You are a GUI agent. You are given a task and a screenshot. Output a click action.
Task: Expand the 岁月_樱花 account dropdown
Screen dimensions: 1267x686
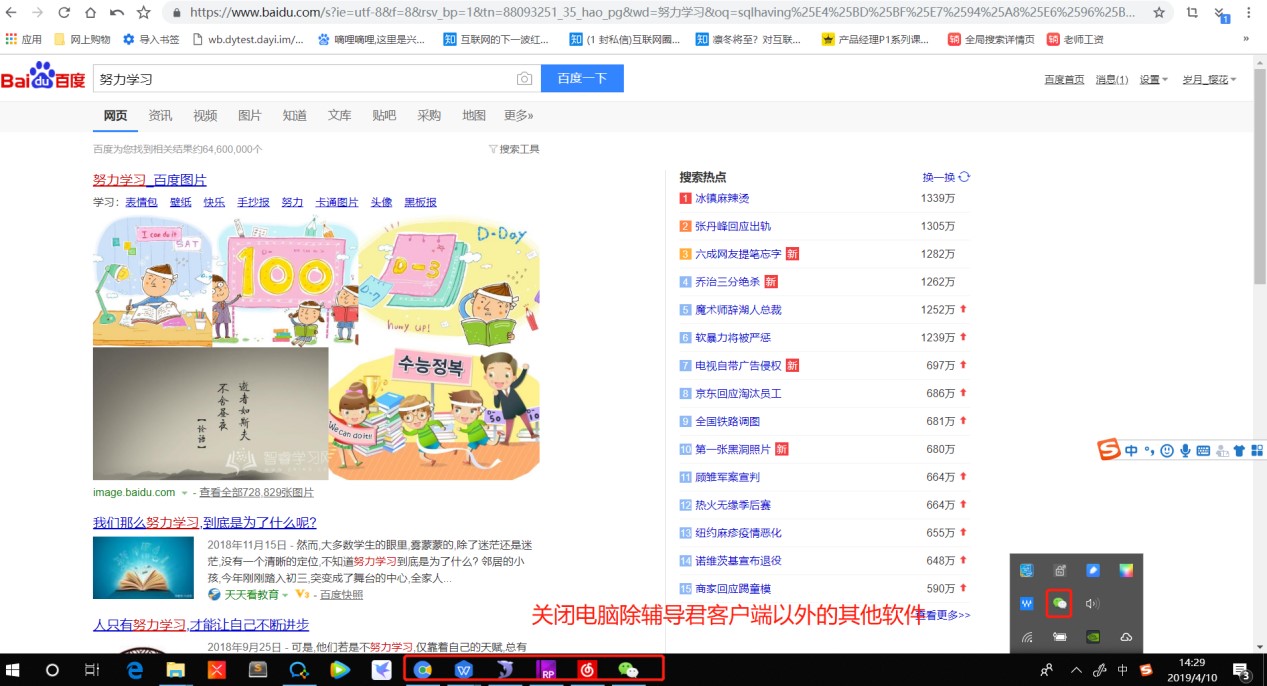click(1209, 80)
